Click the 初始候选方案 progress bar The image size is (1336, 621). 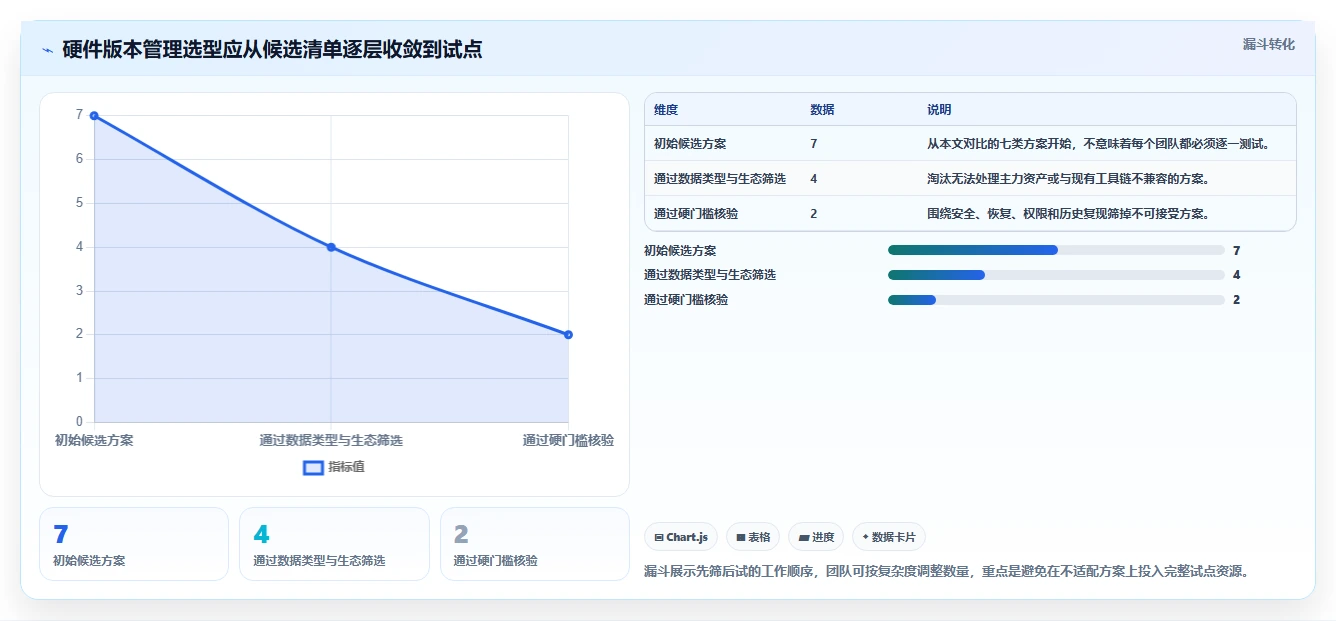pos(1056,250)
